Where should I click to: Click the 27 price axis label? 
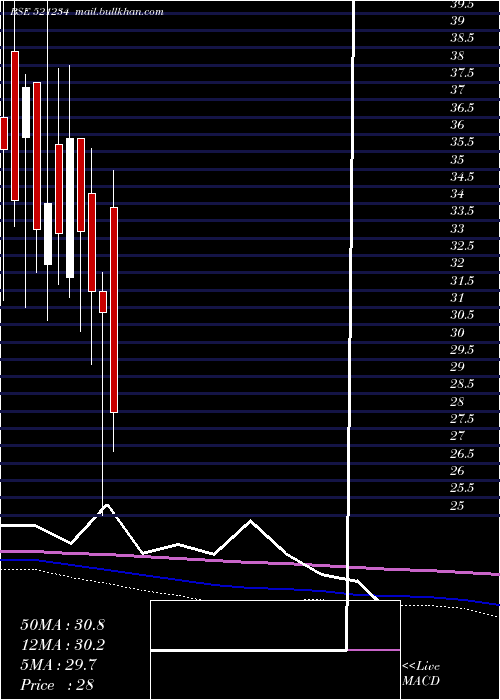coord(458,435)
